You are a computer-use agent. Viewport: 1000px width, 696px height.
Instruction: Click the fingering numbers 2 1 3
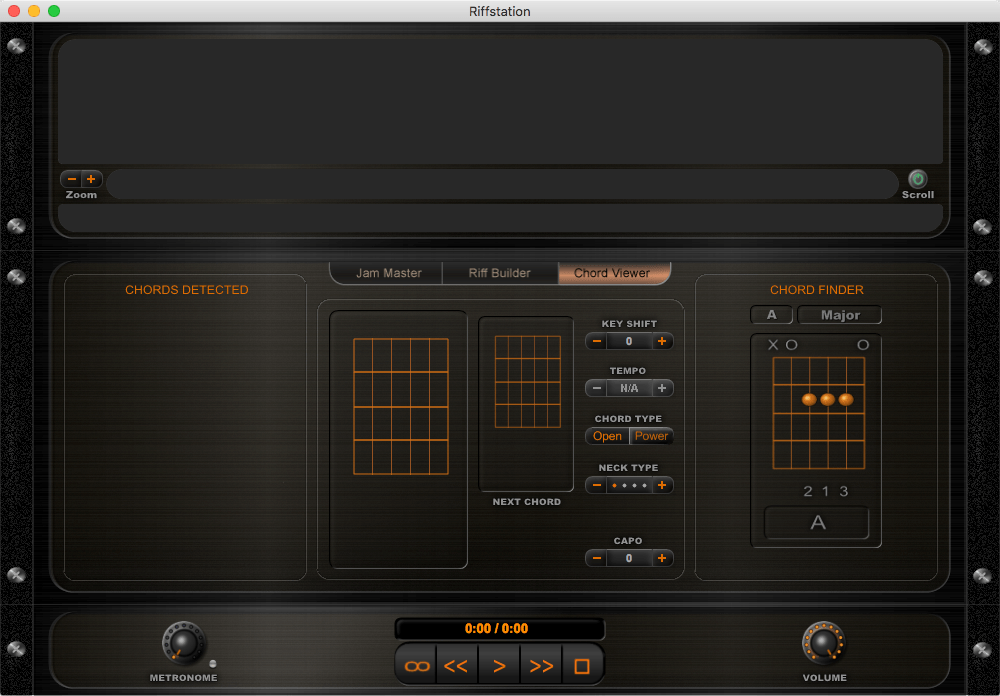pos(826,491)
